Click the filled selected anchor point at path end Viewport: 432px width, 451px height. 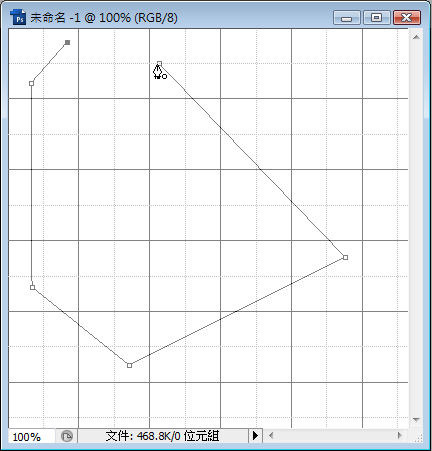67,42
